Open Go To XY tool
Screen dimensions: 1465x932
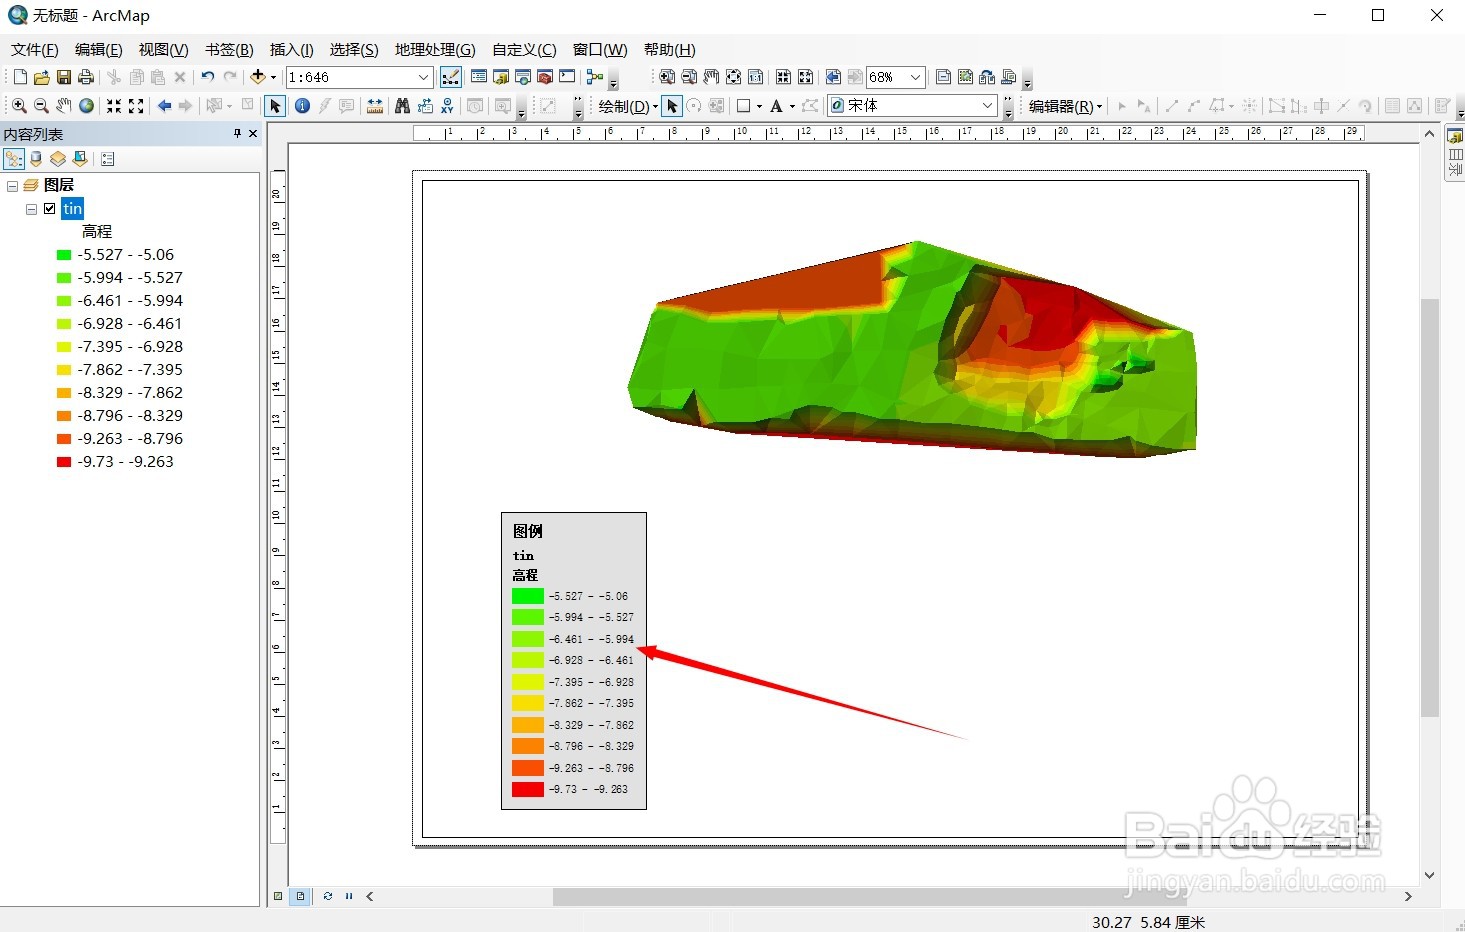coord(447,105)
